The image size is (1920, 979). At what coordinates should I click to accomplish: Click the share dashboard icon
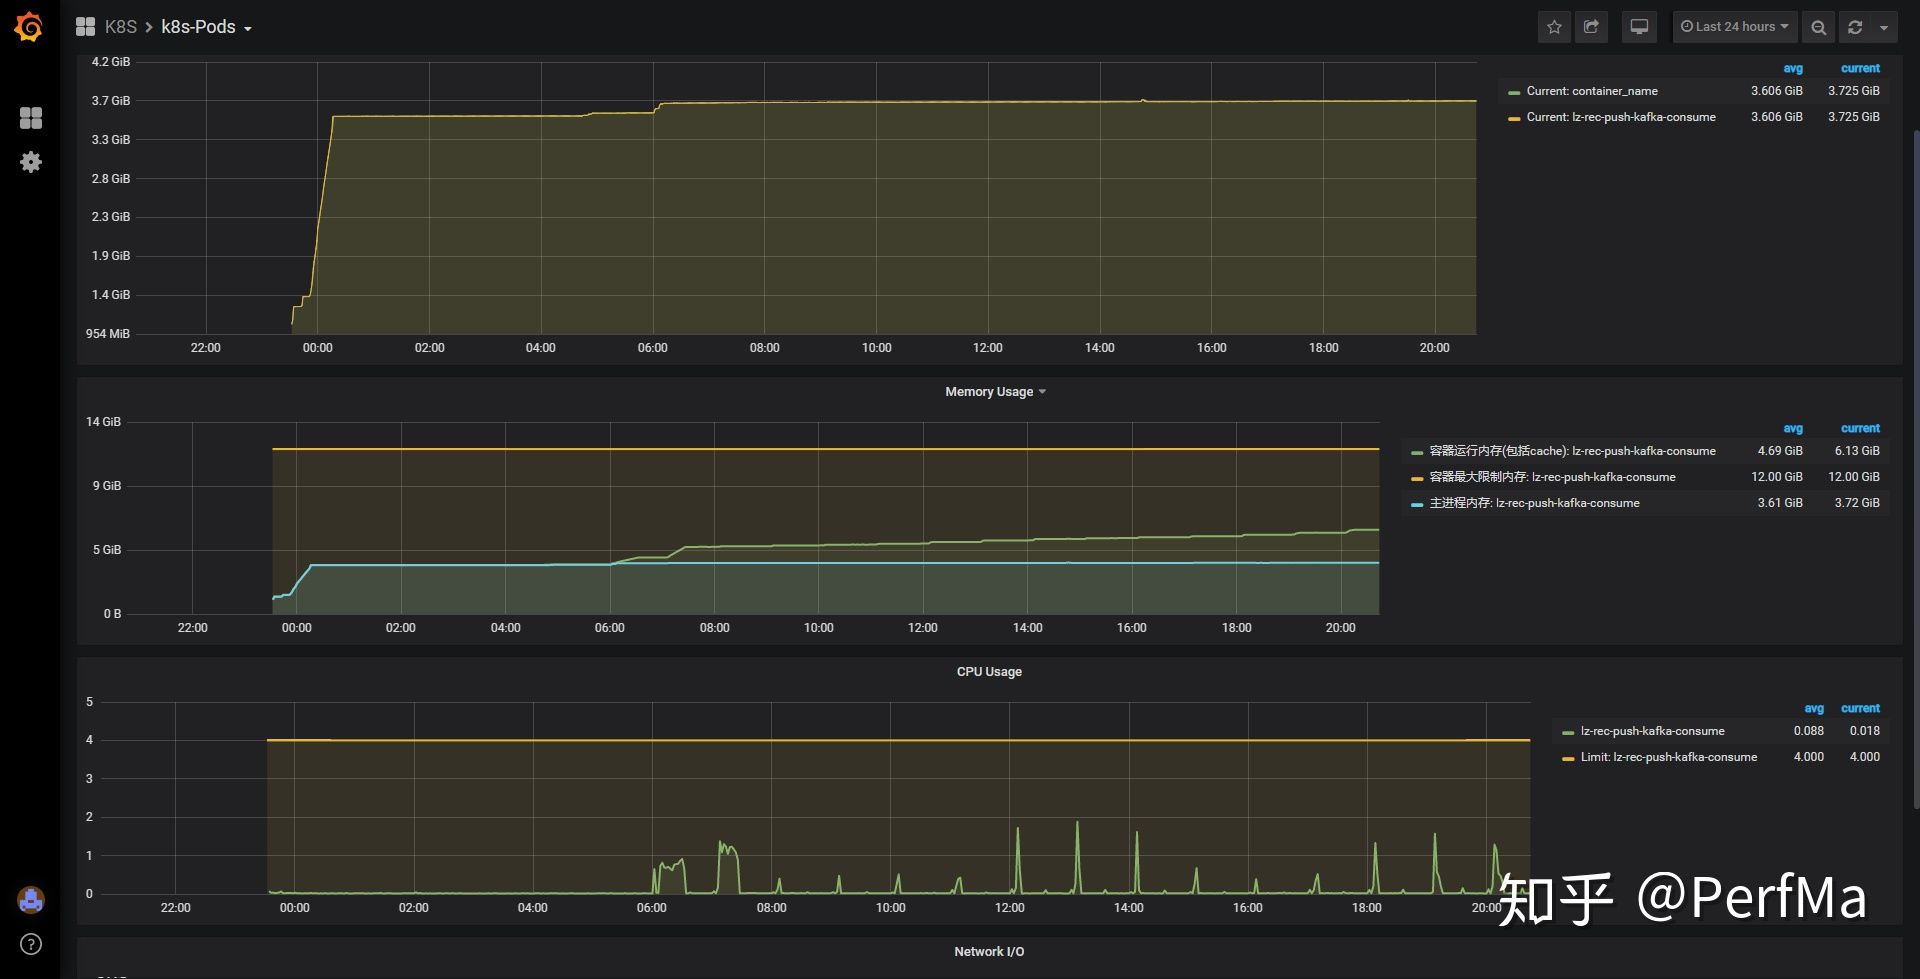coord(1591,27)
